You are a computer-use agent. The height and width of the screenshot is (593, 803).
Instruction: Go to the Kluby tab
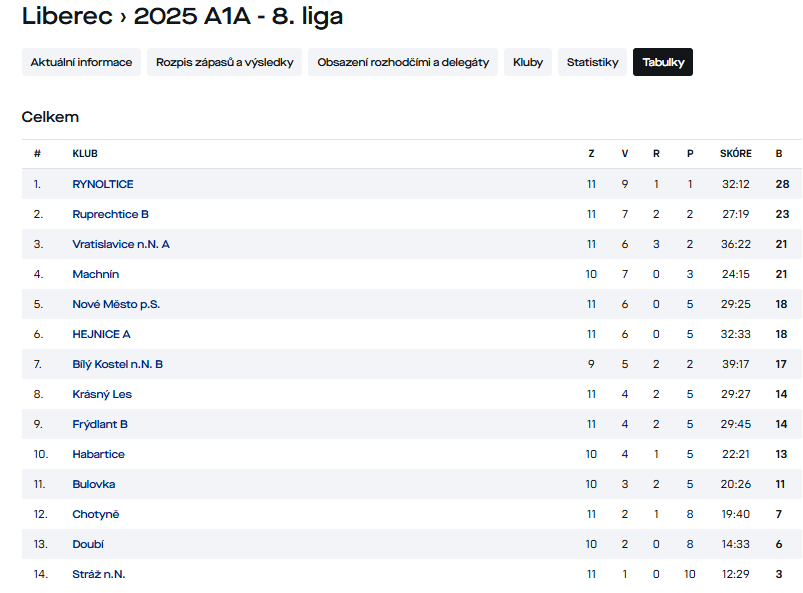(x=528, y=62)
